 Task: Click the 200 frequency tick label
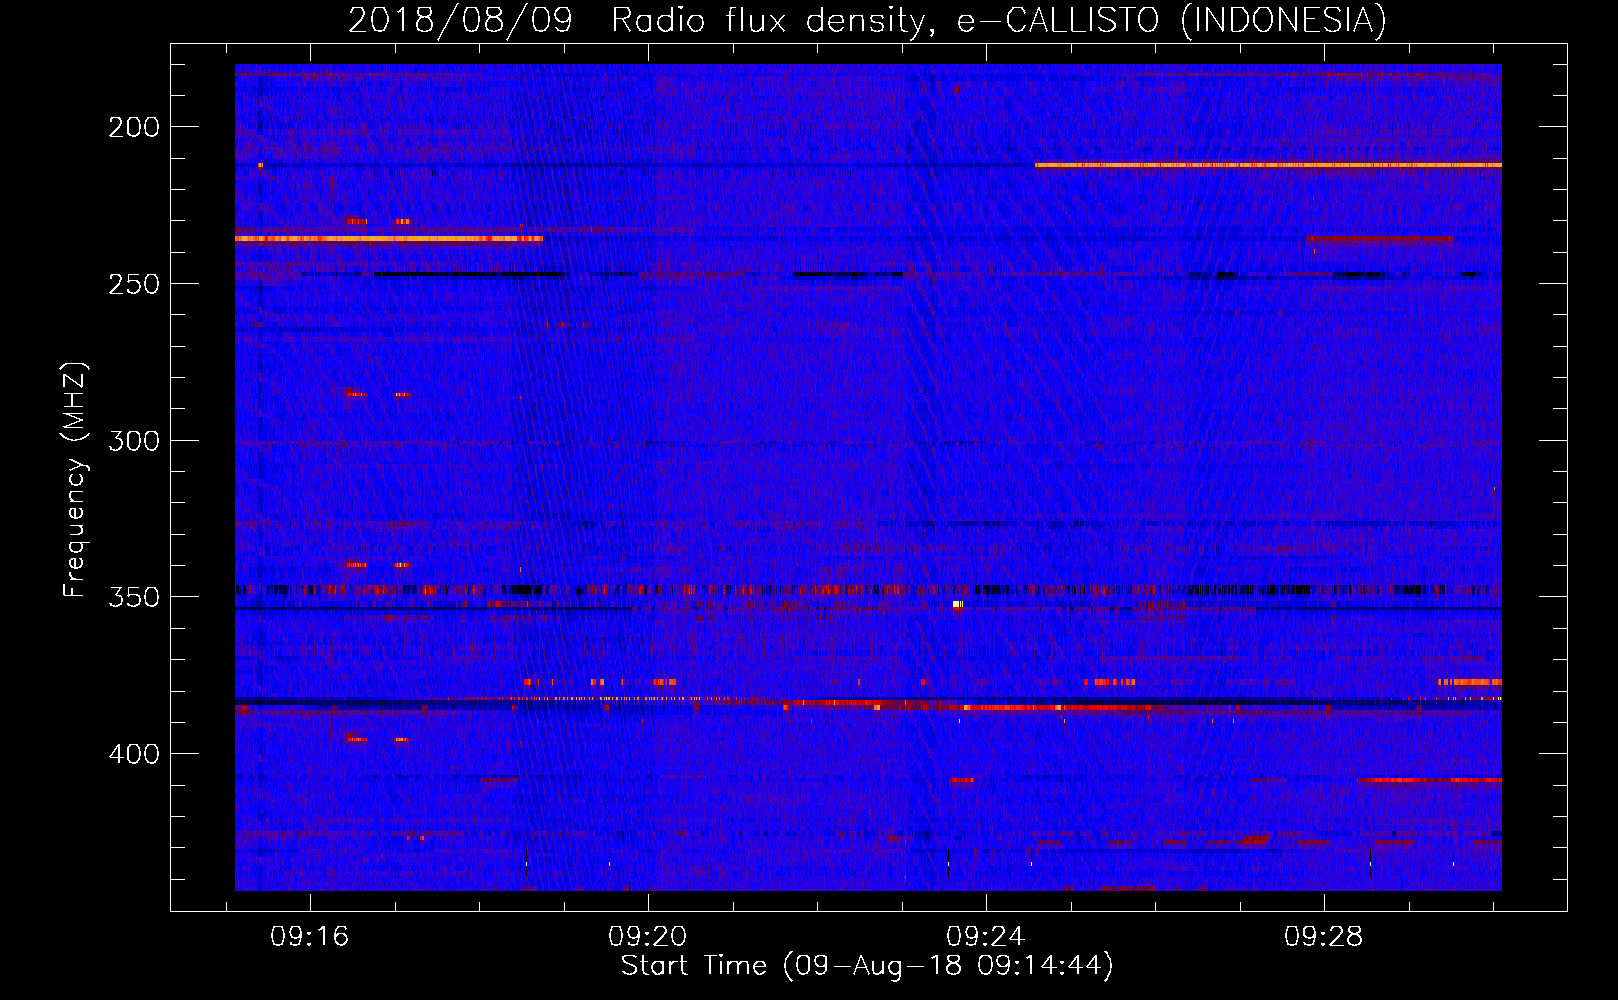[134, 127]
